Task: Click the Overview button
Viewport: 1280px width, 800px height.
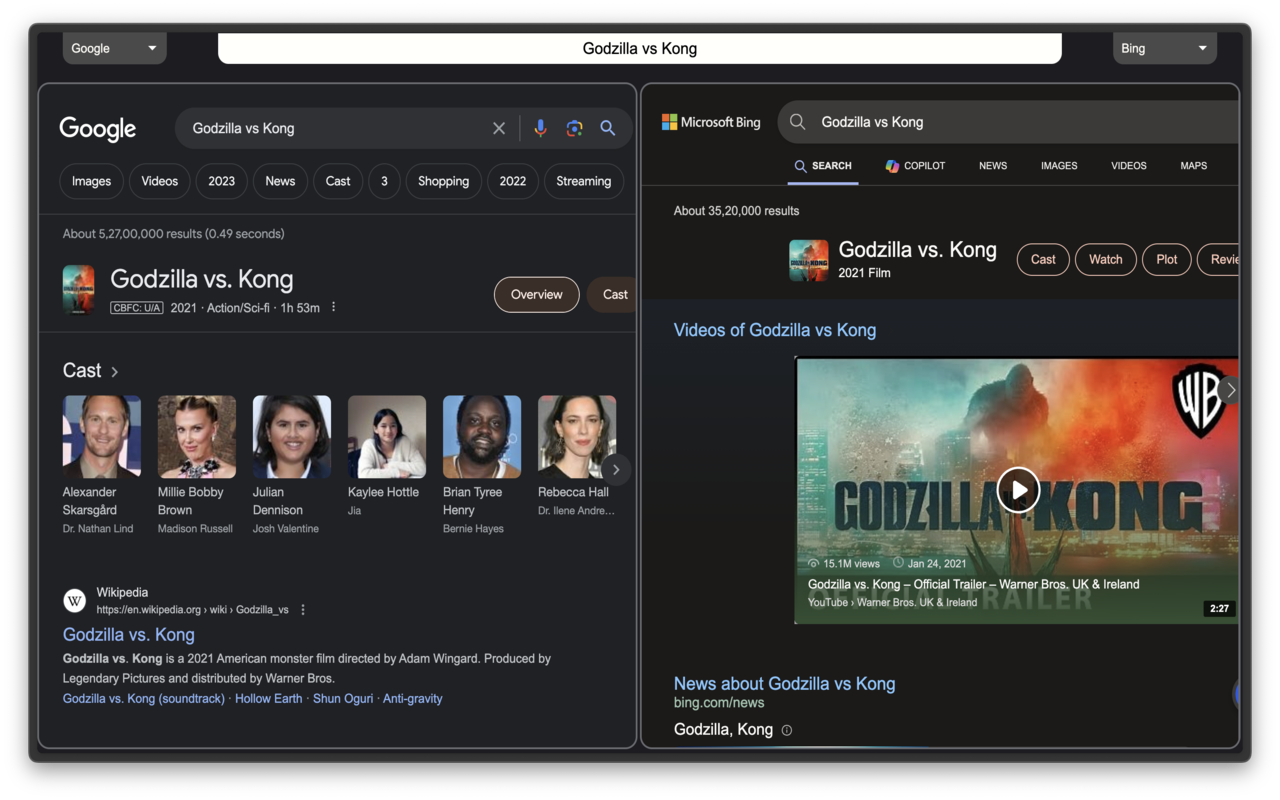Action: tap(537, 294)
